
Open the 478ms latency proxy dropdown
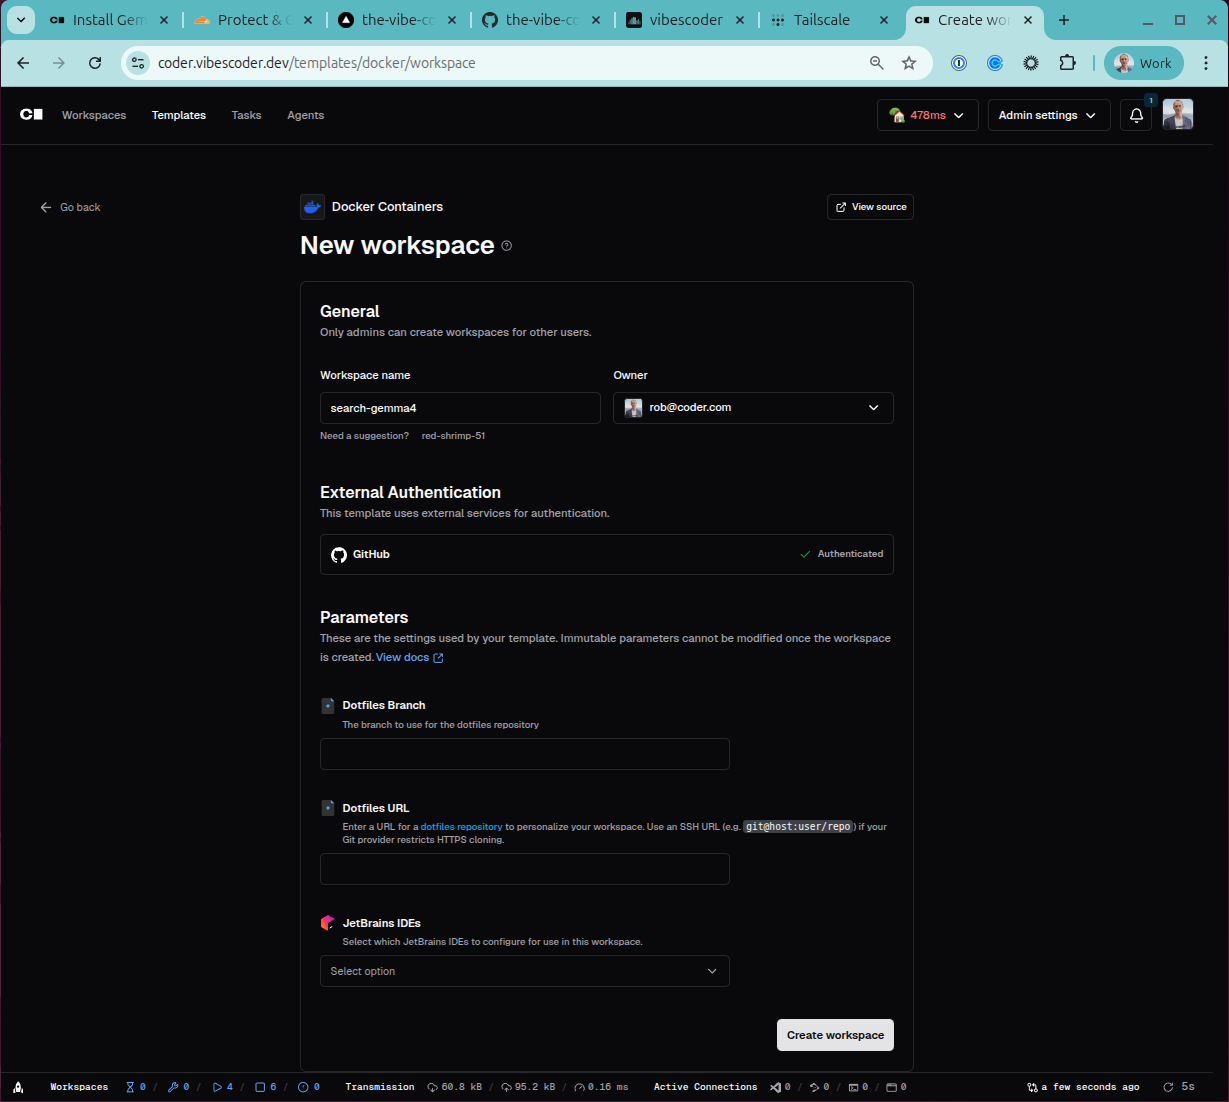927,115
